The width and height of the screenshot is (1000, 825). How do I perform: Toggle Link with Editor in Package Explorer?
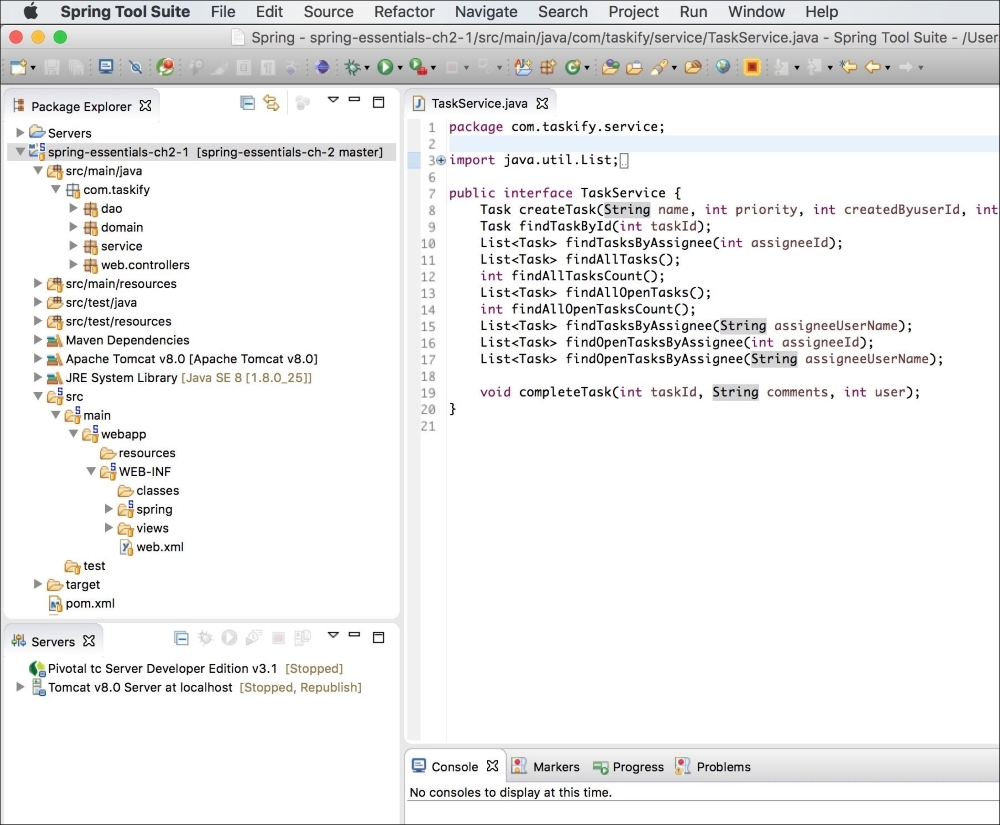[270, 101]
